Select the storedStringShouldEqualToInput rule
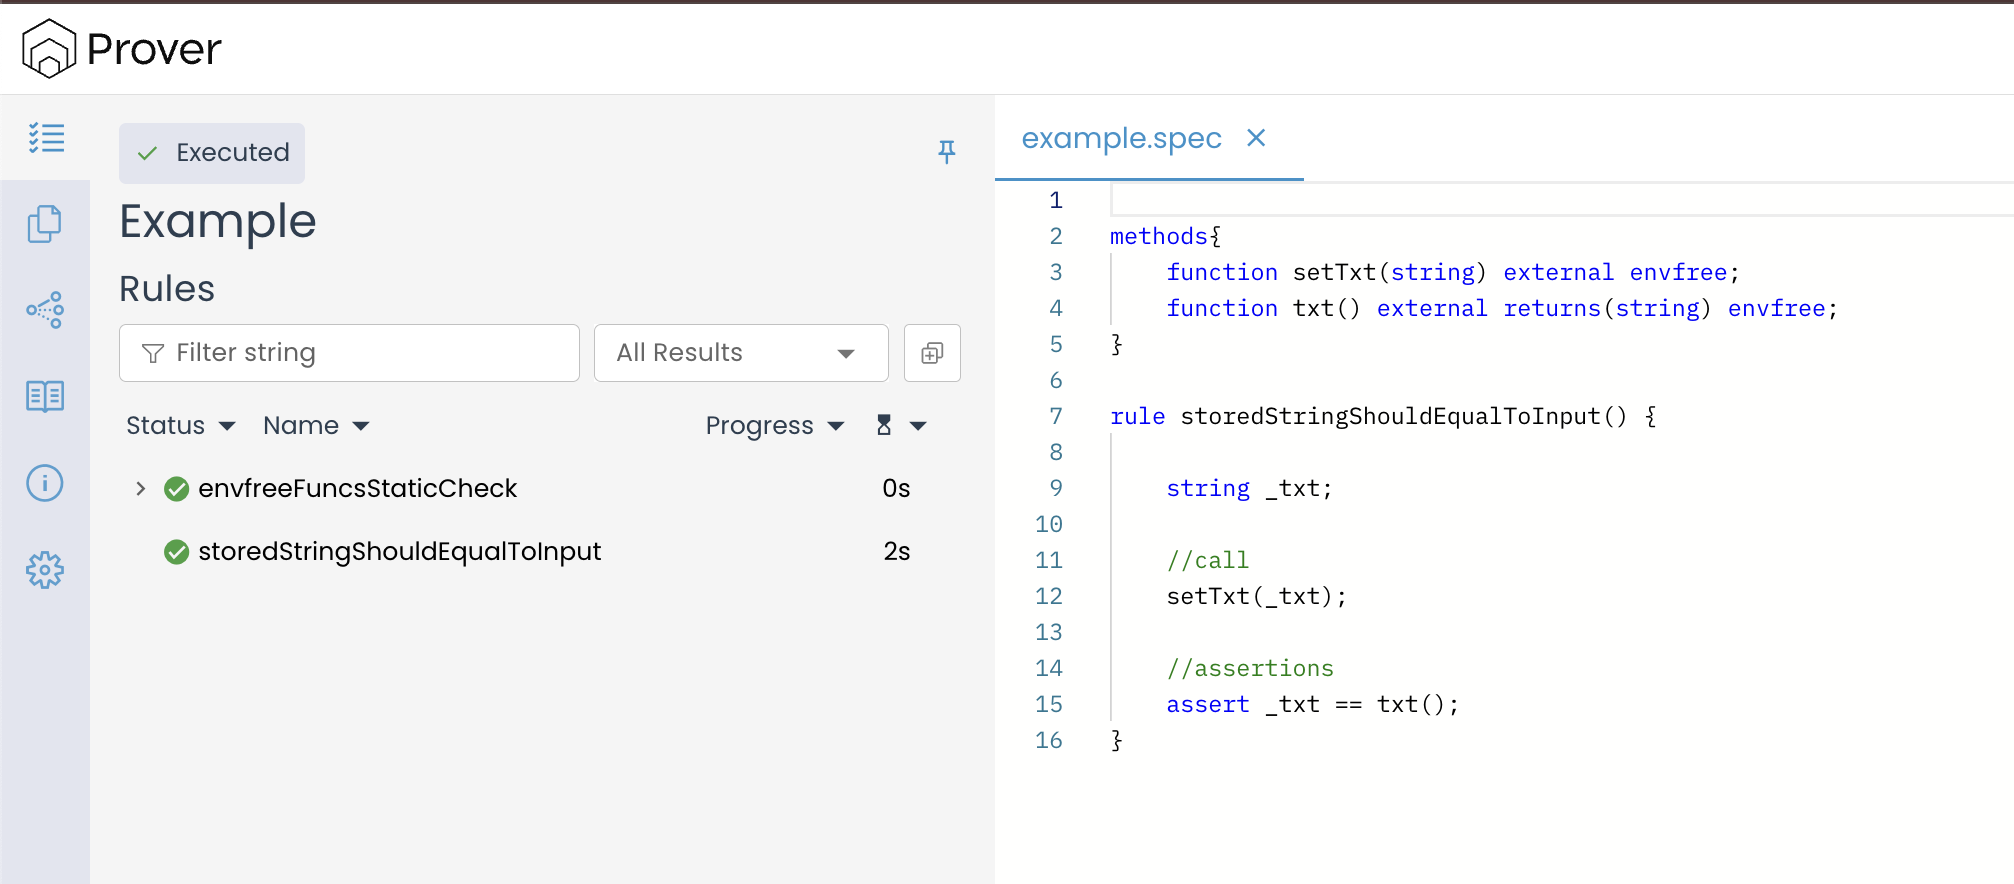Viewport: 2014px width, 884px height. click(399, 552)
